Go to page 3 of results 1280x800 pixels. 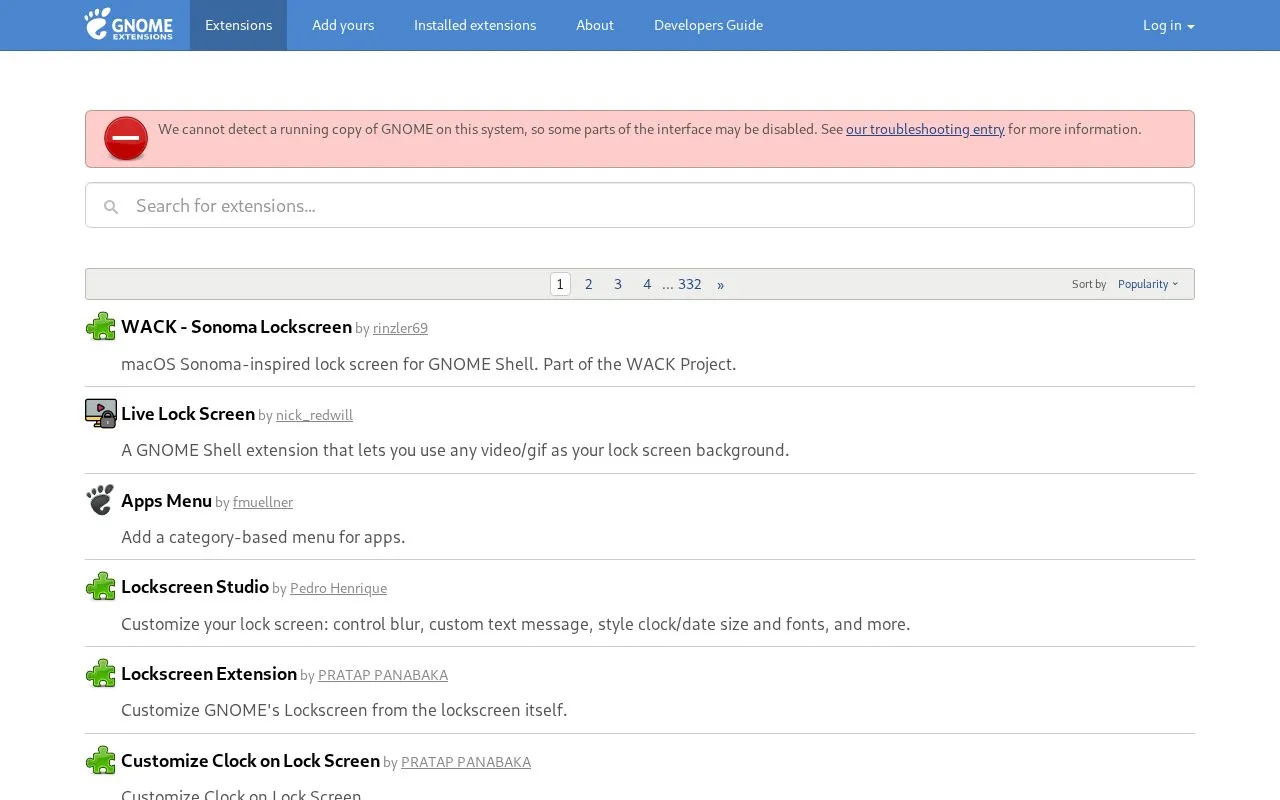(618, 284)
